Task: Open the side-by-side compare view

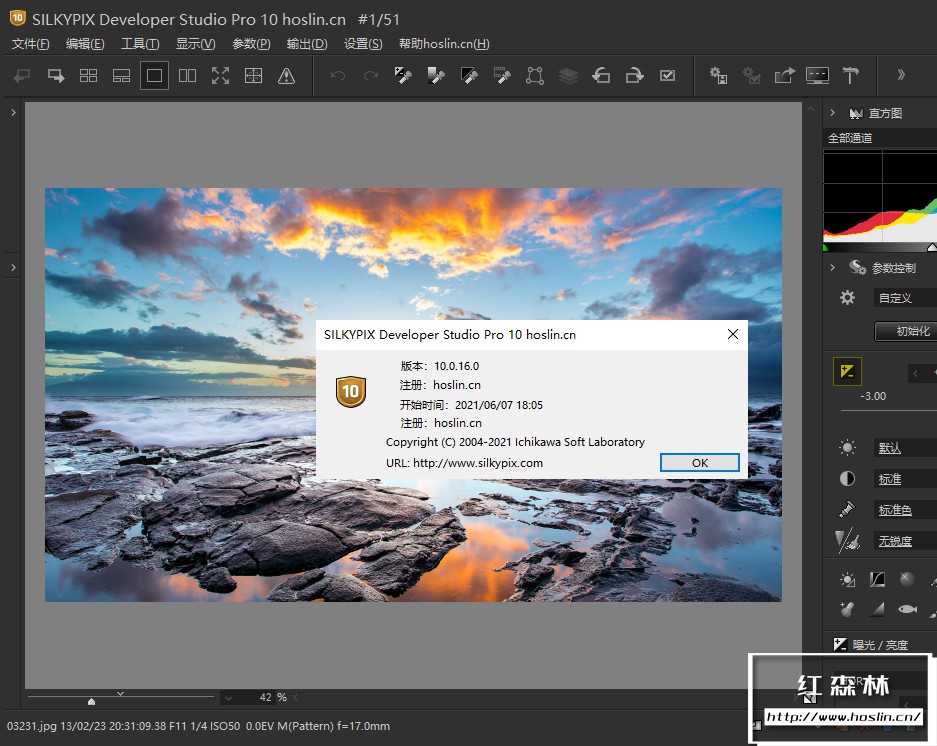Action: click(x=188, y=76)
